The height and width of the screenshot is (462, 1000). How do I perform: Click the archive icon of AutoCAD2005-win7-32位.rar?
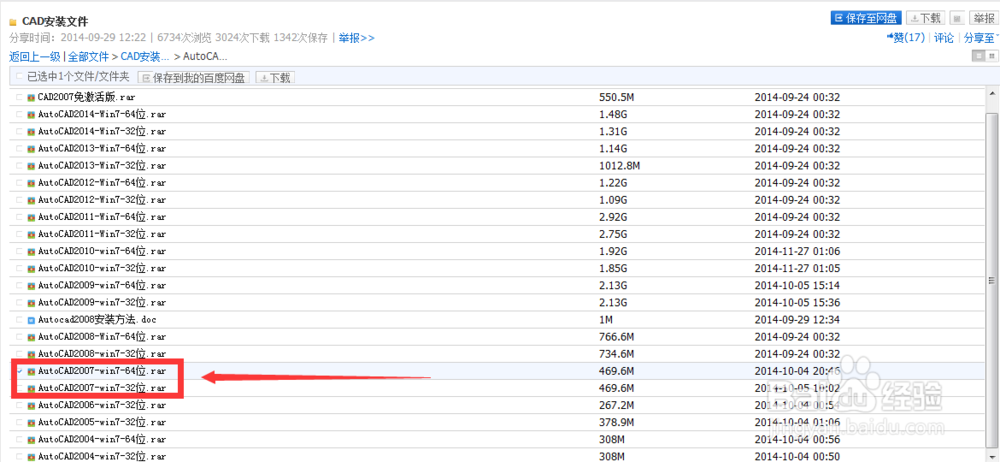click(31, 422)
